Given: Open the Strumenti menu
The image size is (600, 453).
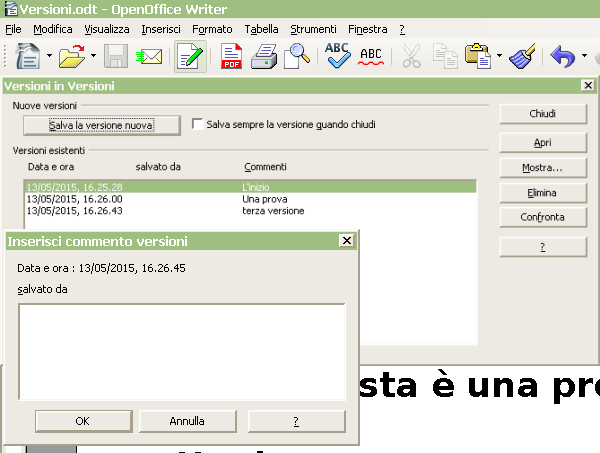Looking at the screenshot, I should 313,29.
